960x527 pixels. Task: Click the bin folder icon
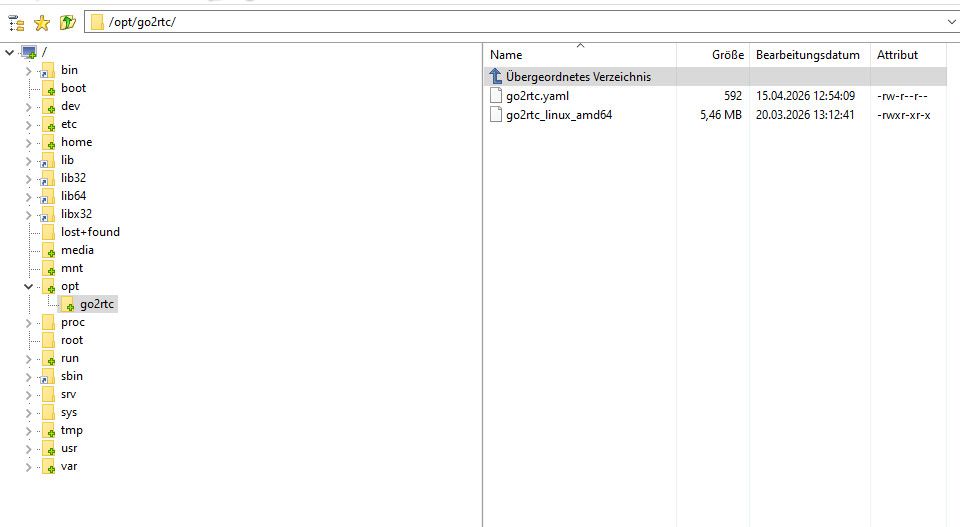(48, 70)
